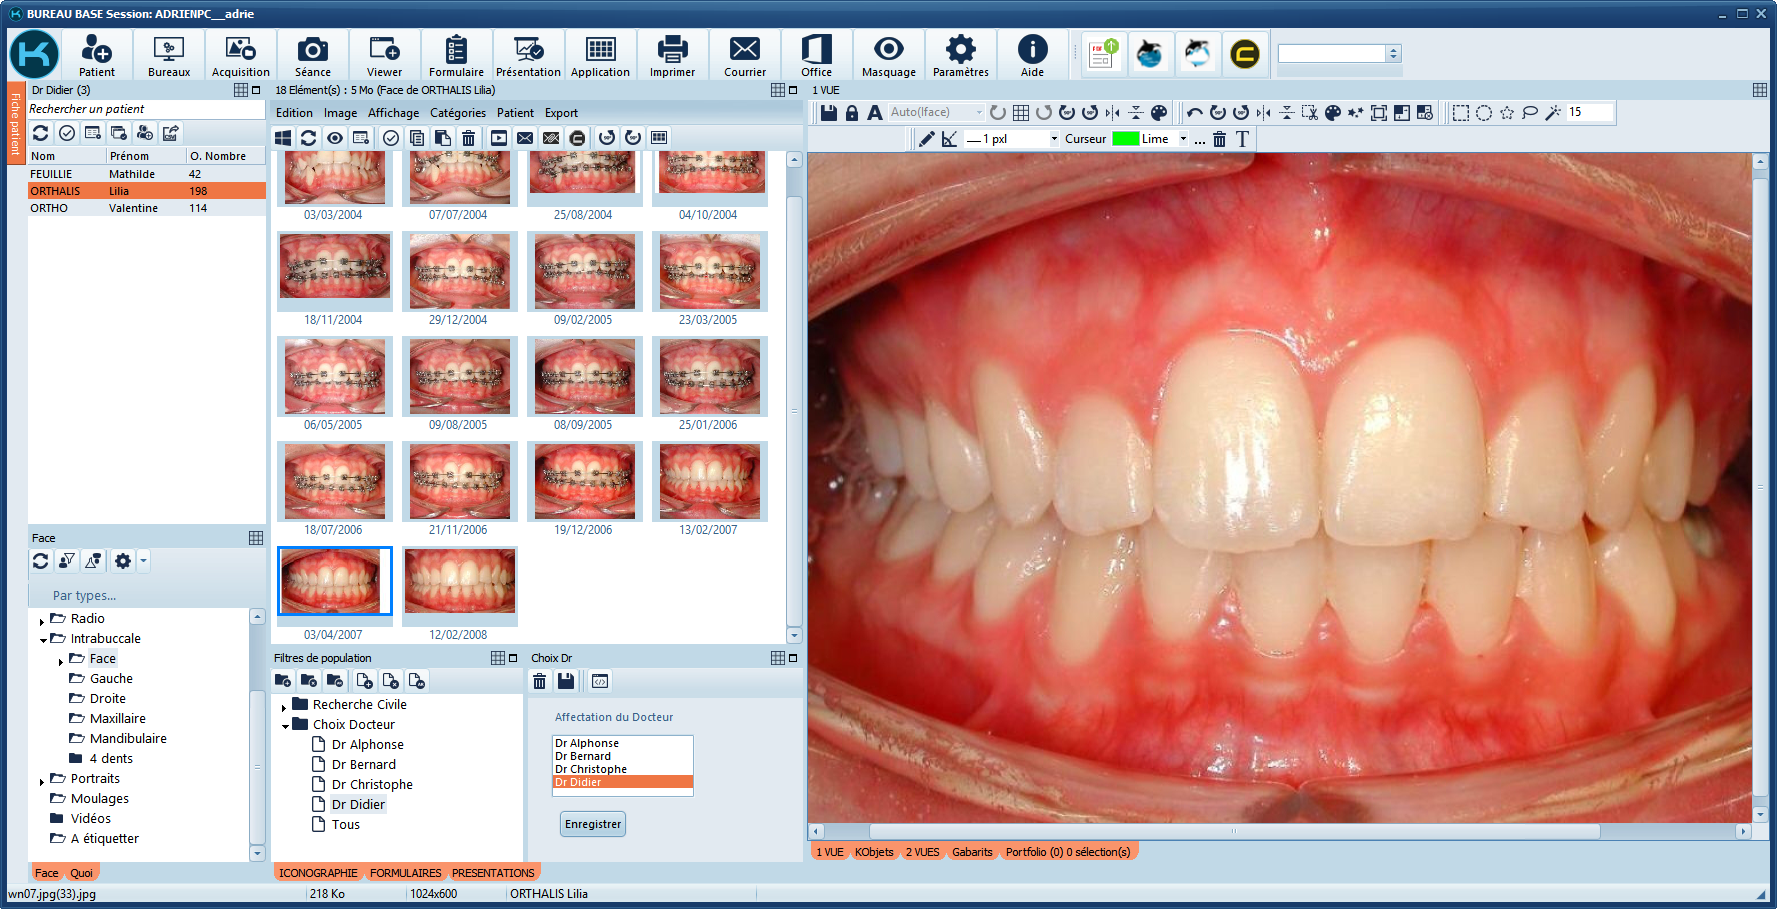
Task: Activate the text tool T icon
Action: click(1242, 139)
